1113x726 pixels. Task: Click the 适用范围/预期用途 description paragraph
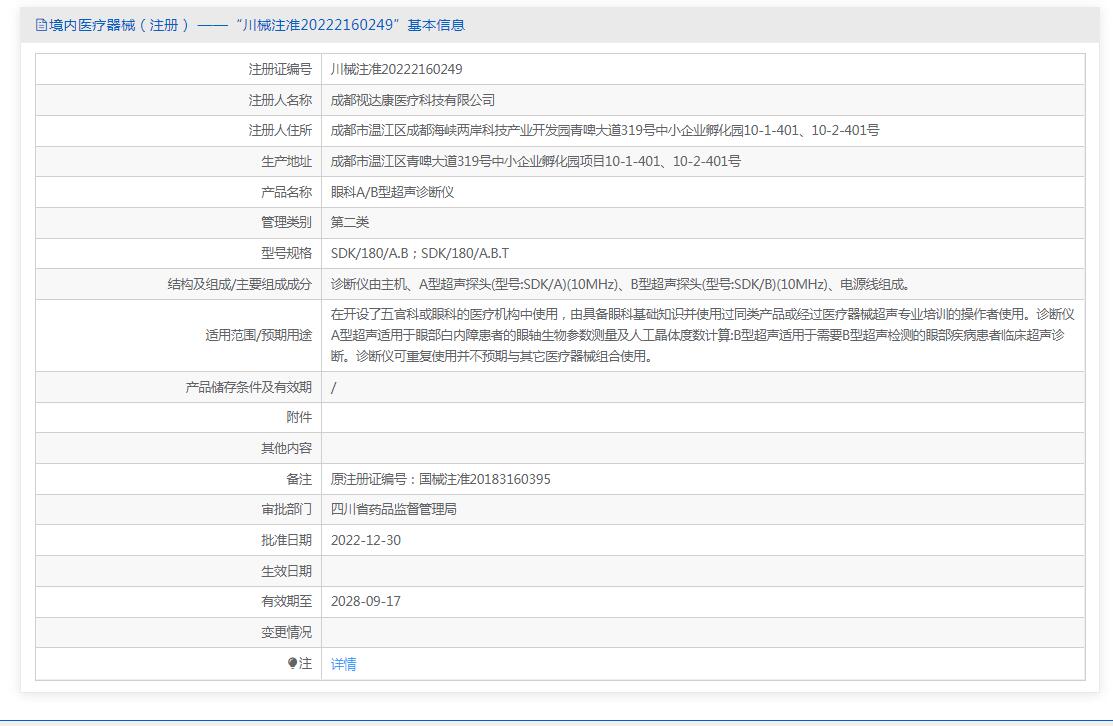702,335
